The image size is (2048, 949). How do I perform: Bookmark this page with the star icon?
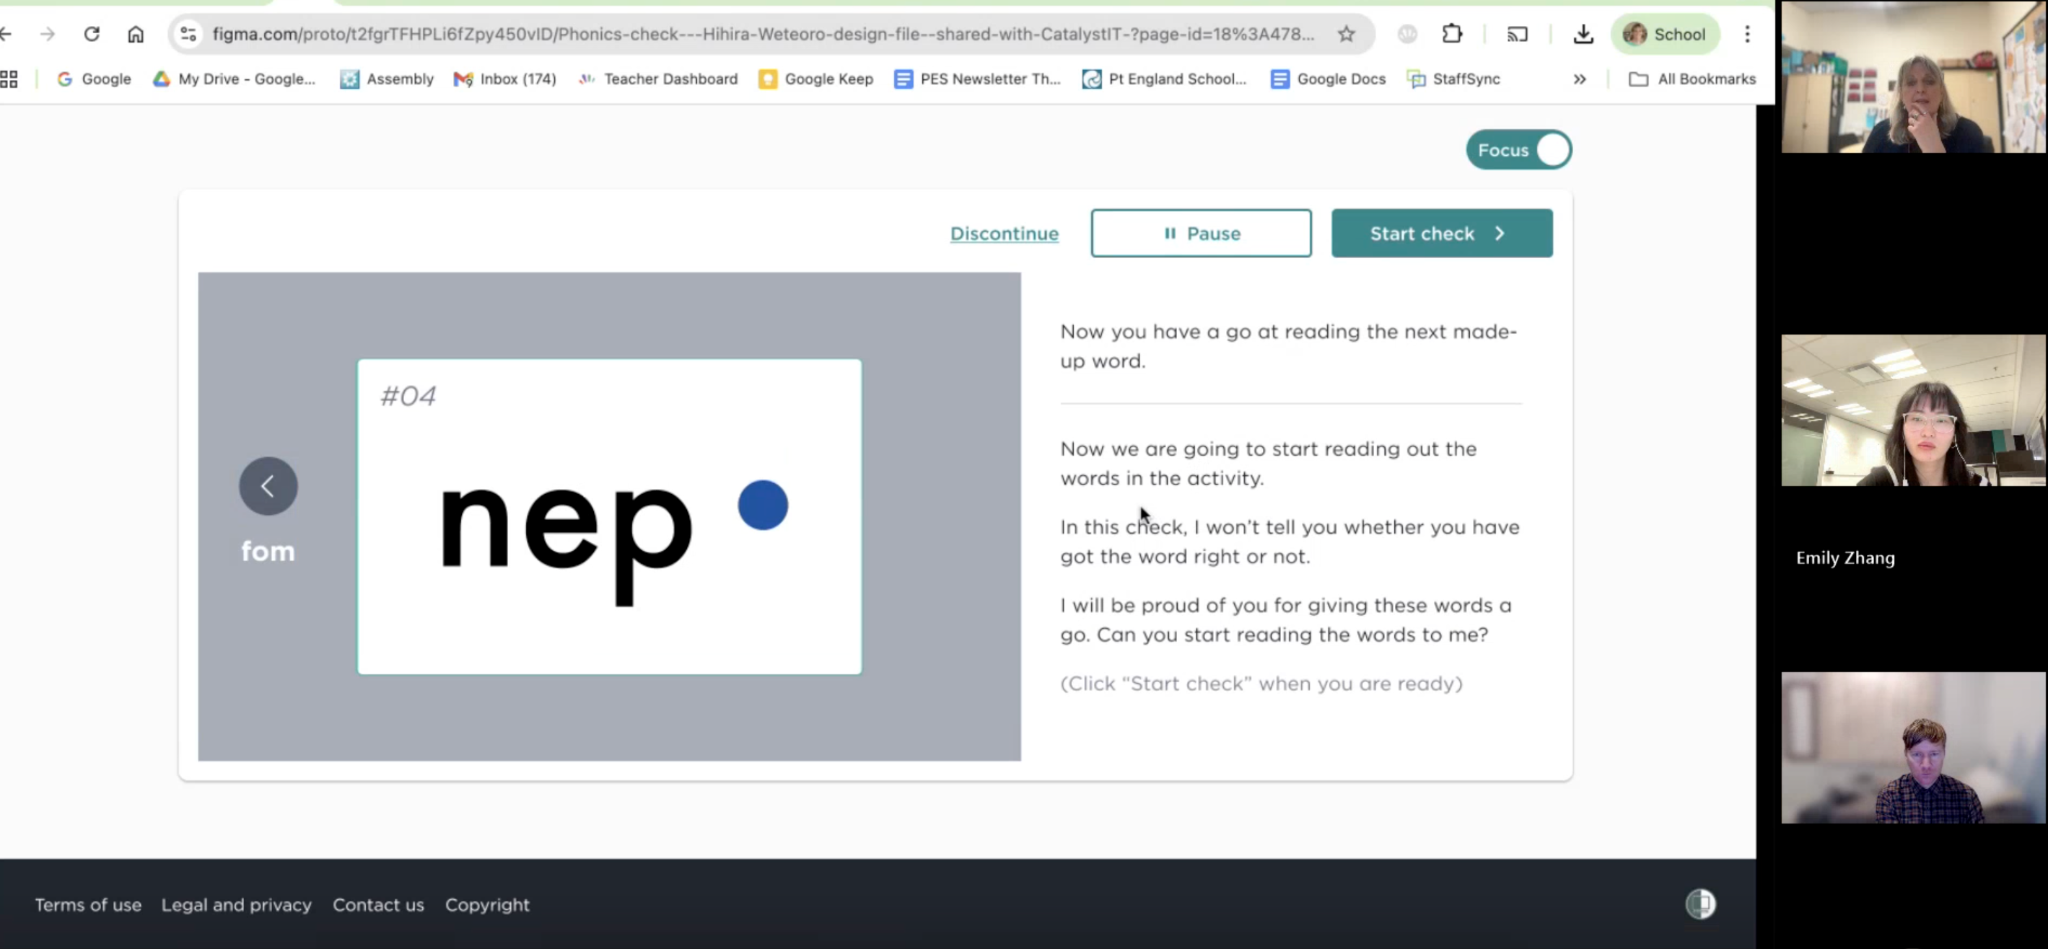tap(1346, 34)
